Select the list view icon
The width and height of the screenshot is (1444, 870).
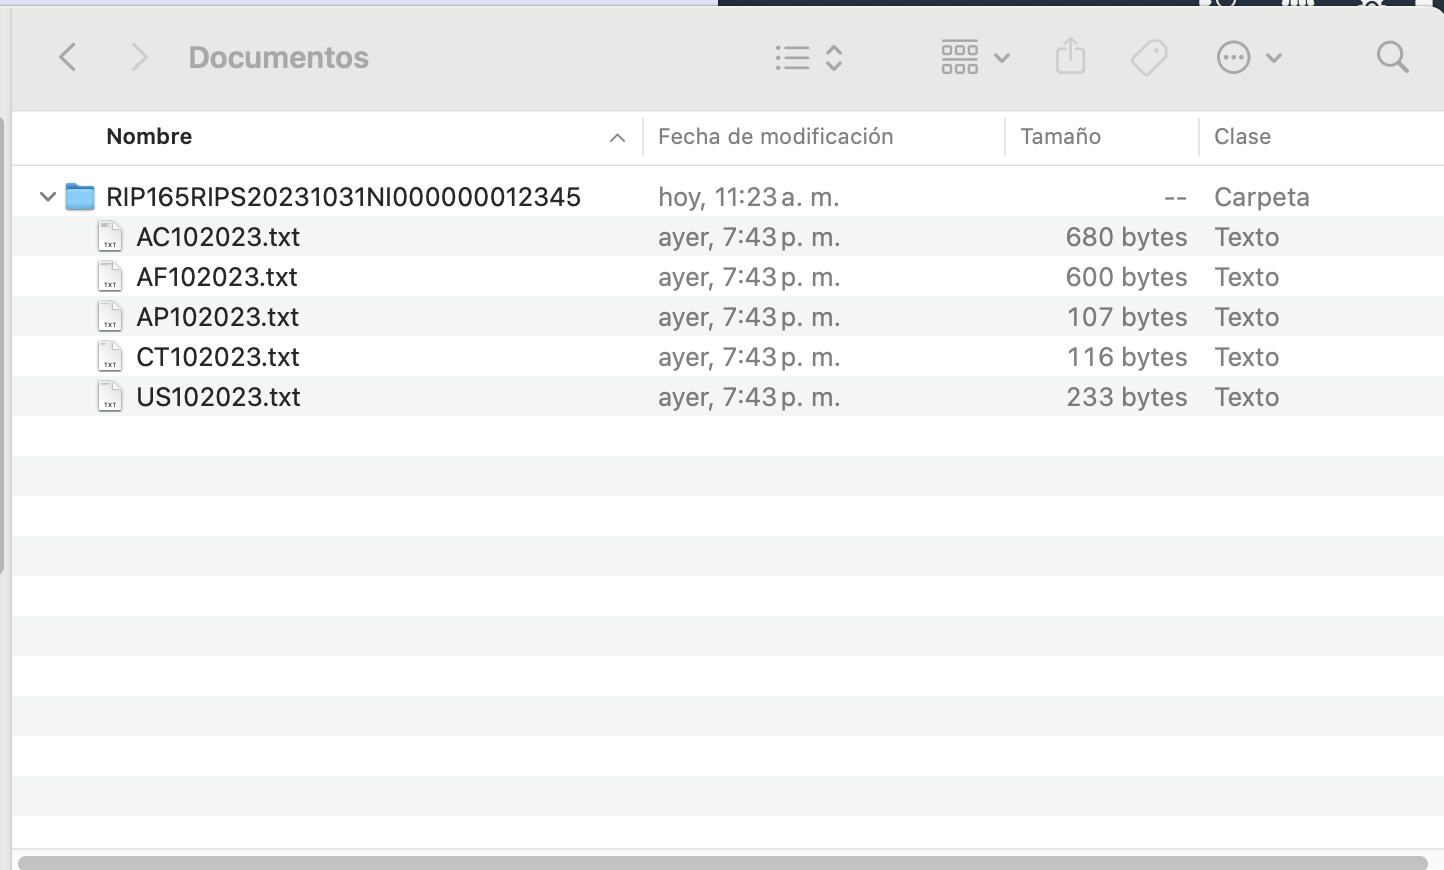pos(791,57)
